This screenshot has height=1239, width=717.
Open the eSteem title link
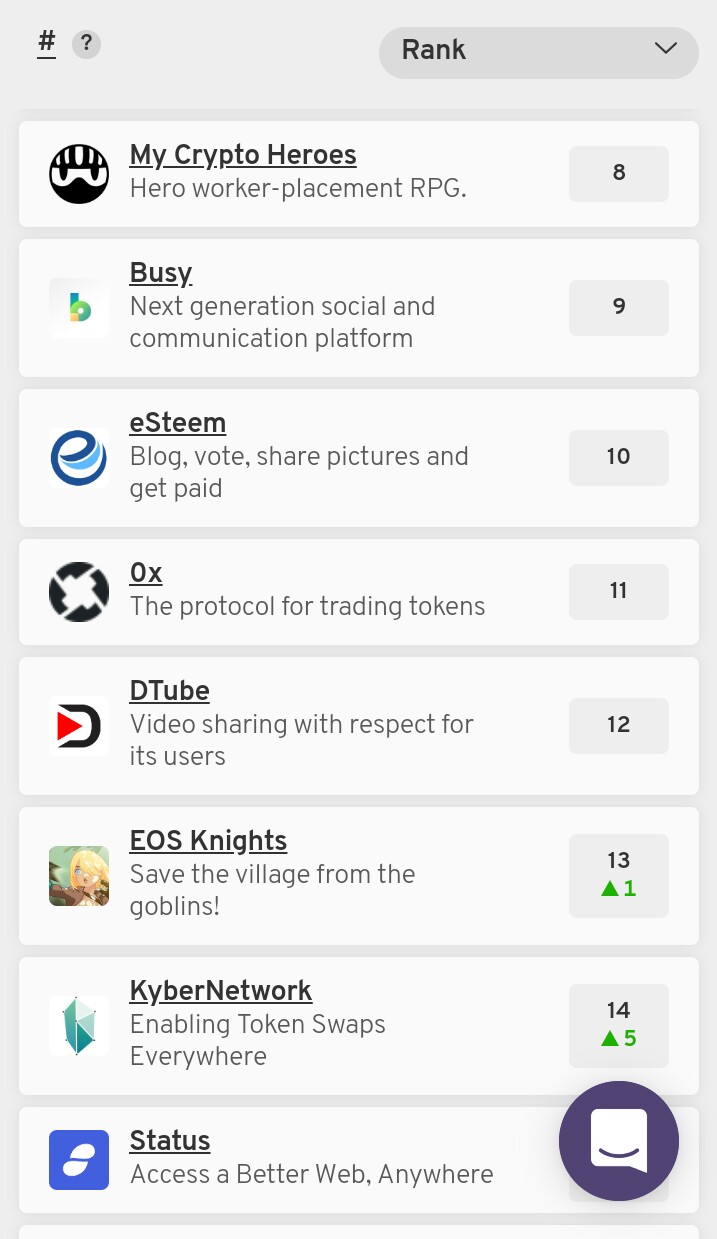(178, 423)
